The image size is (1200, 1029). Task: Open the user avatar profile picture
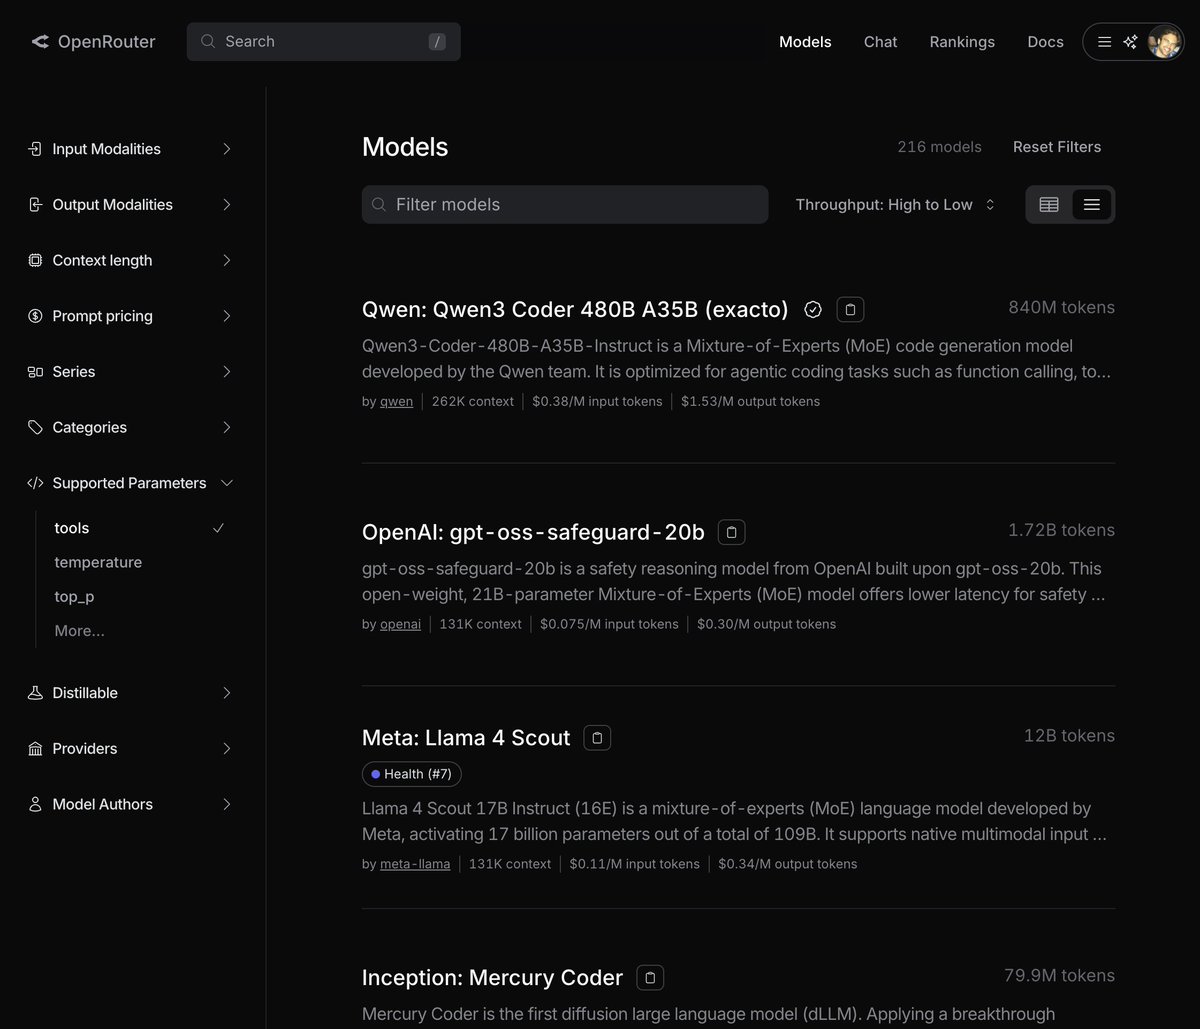[x=1164, y=42]
